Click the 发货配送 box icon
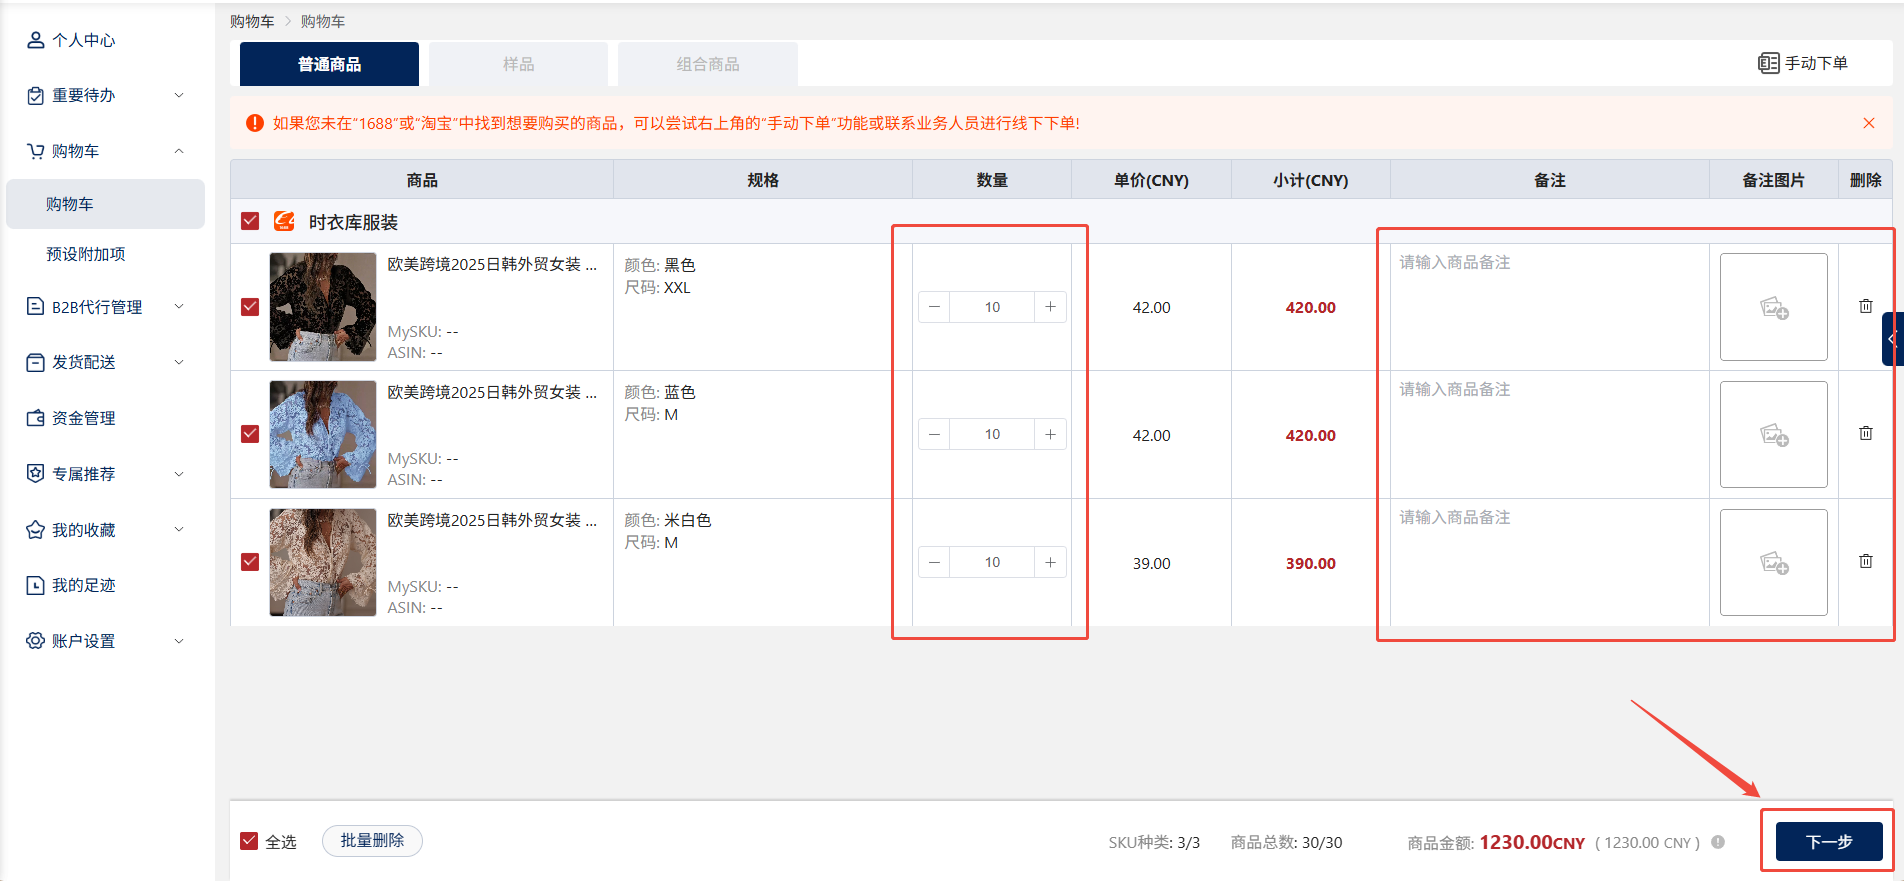Screen dimensions: 1904x881 pyautogui.click(x=35, y=362)
